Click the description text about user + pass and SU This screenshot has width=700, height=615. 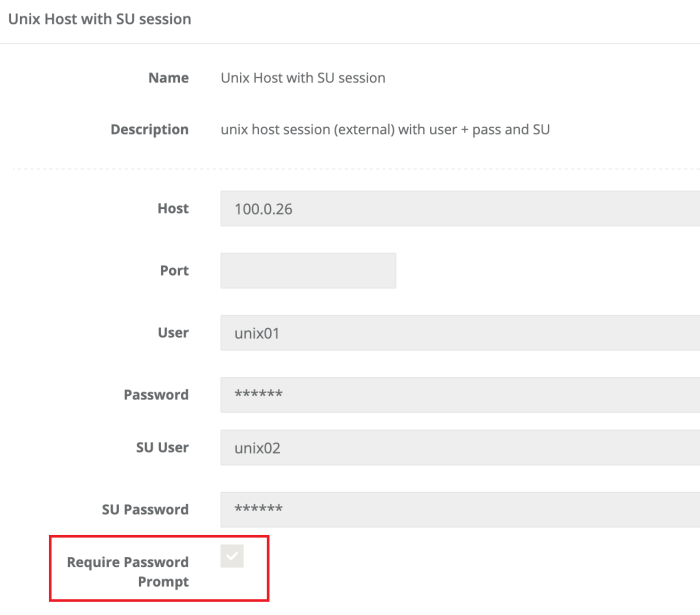pyautogui.click(x=385, y=130)
